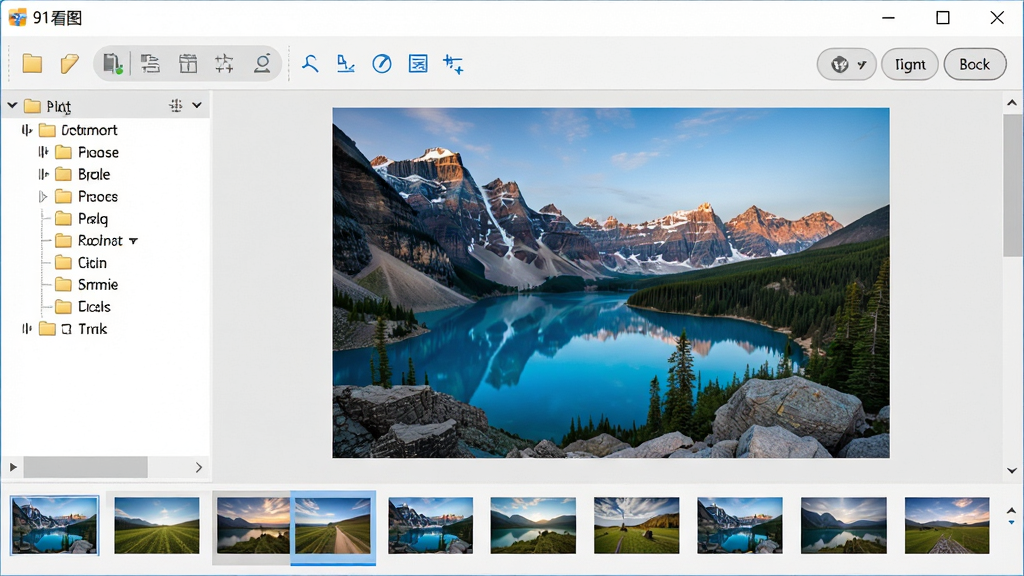Screen dimensions: 1024x576
Task: Maximize the 91看图 window
Action: click(942, 18)
